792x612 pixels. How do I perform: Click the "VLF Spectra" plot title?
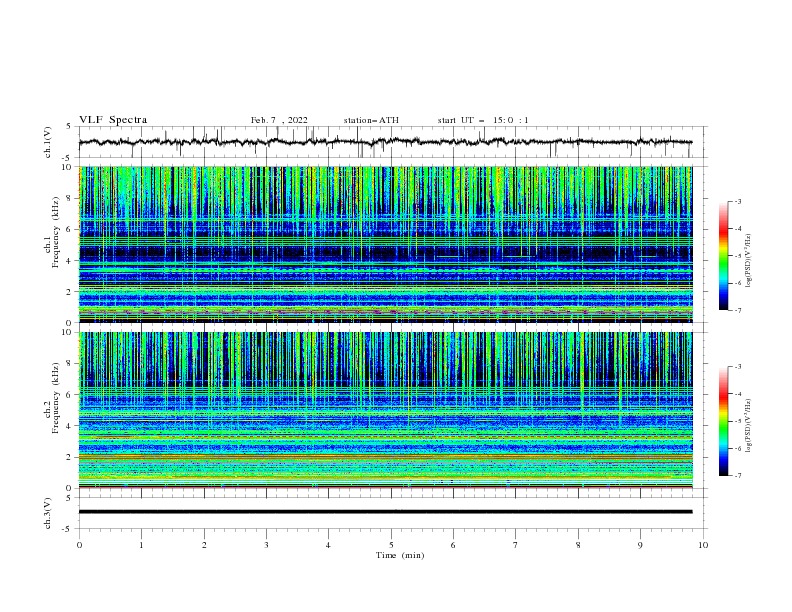(x=113, y=120)
